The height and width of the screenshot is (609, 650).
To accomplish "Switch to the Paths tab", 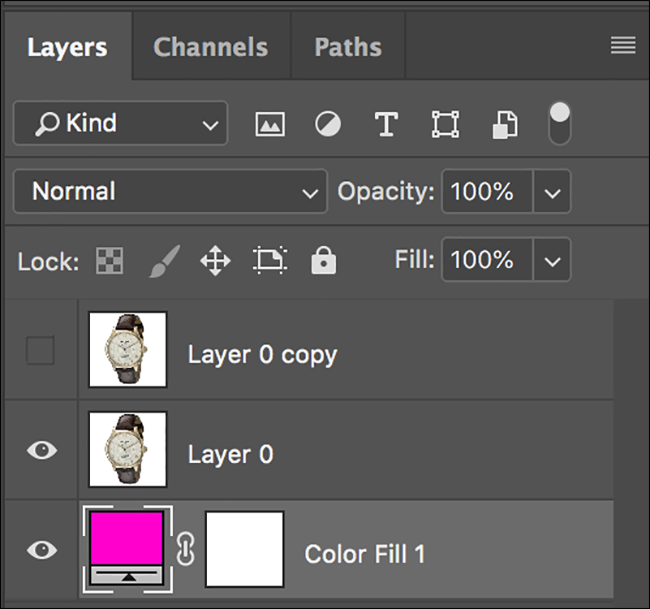I will tap(347, 47).
